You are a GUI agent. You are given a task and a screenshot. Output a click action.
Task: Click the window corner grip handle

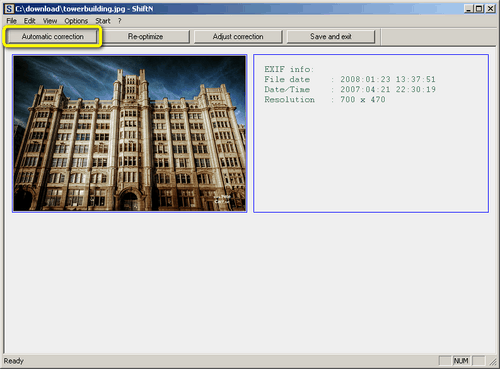[x=493, y=361]
